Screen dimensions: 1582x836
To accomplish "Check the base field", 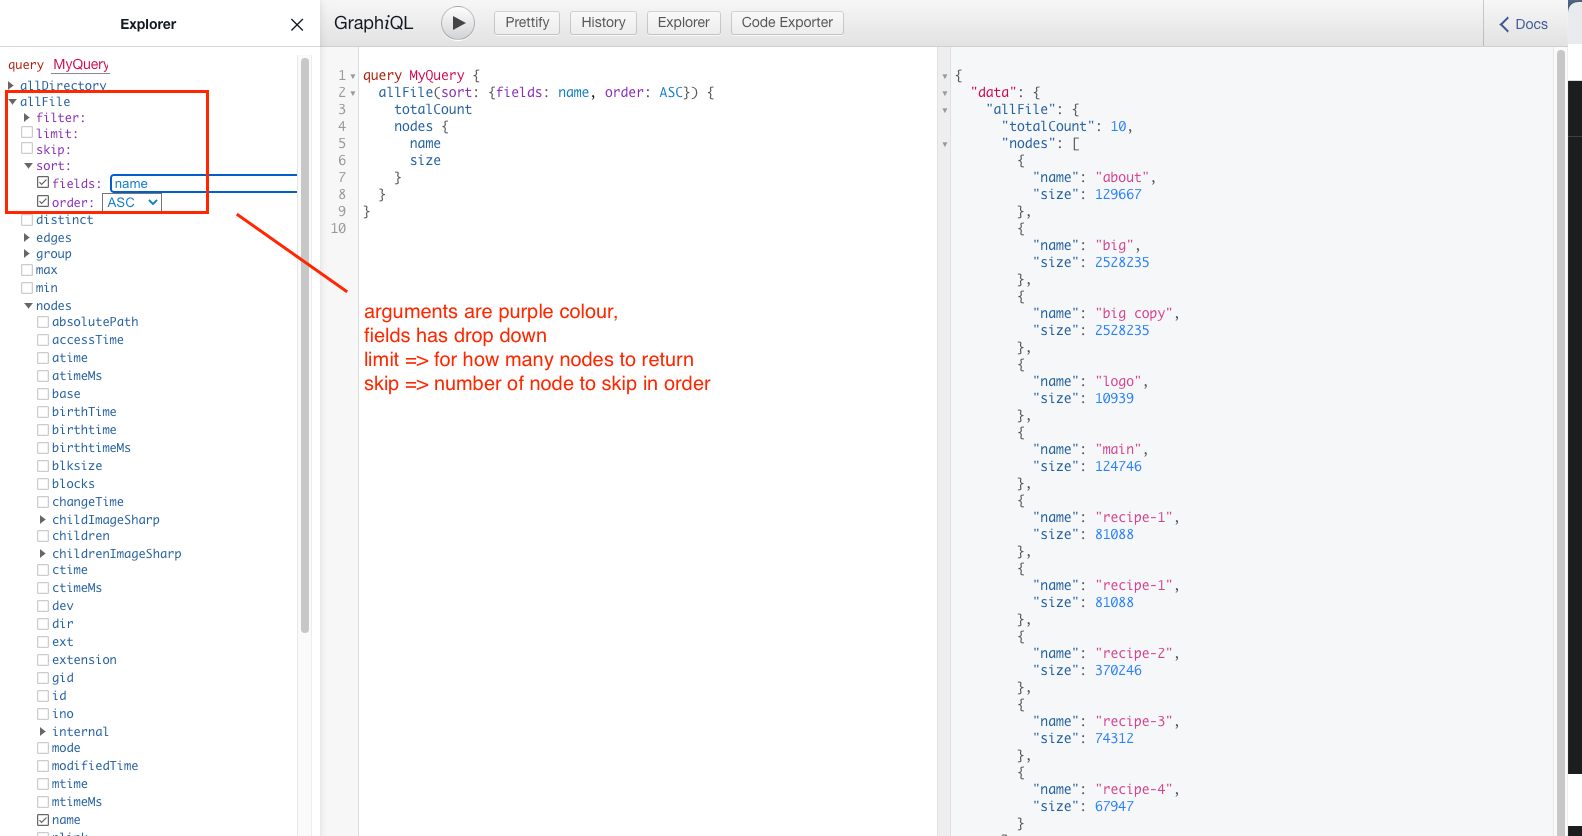I will (43, 394).
